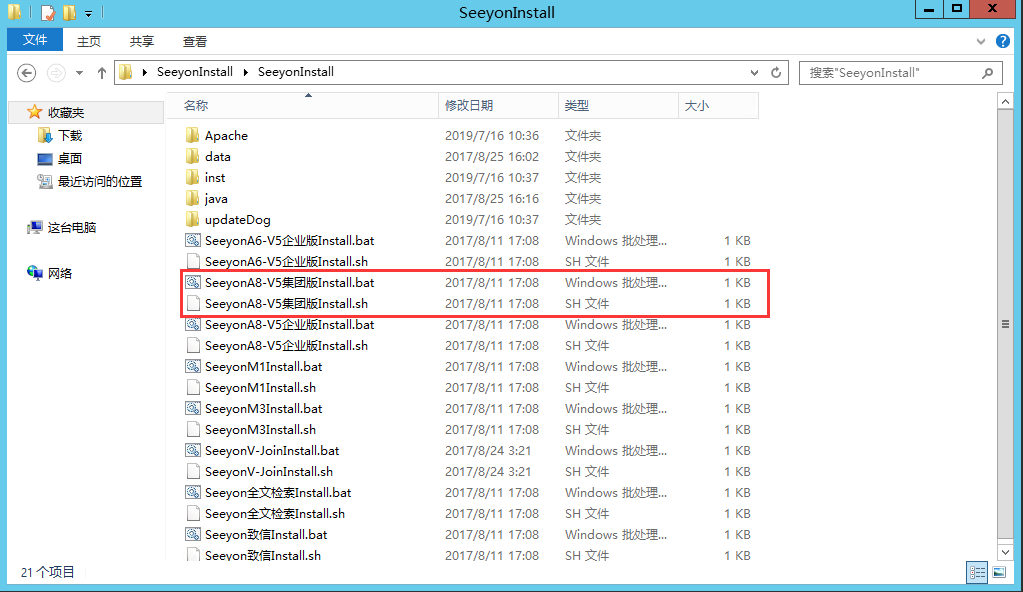Click the file list scrollbar thumb
This screenshot has width=1023, height=592.
tap(1005, 324)
